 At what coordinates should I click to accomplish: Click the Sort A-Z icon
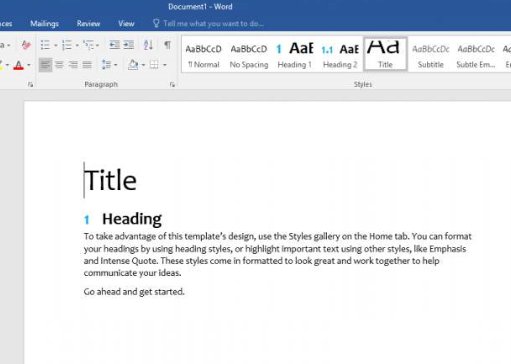tap(148, 45)
